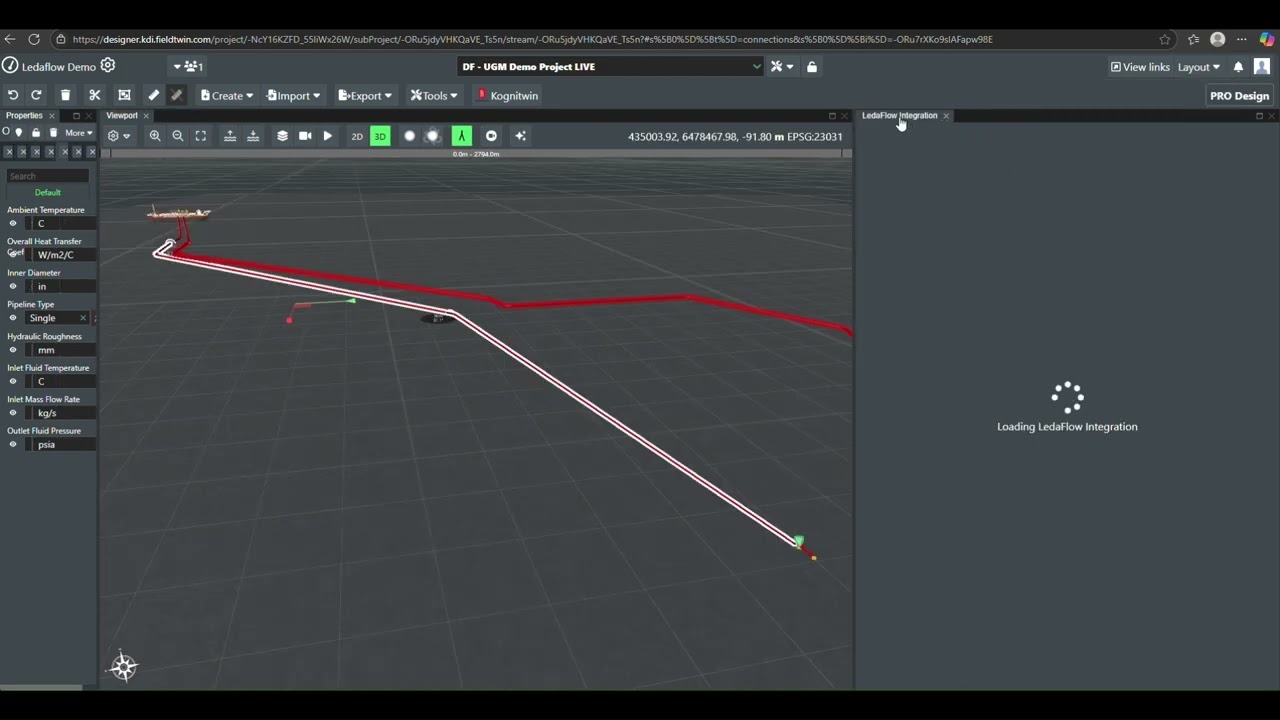Viewport: 1280px width, 720px height.
Task: Click the video camera icon in viewport toolbar
Action: coord(305,136)
